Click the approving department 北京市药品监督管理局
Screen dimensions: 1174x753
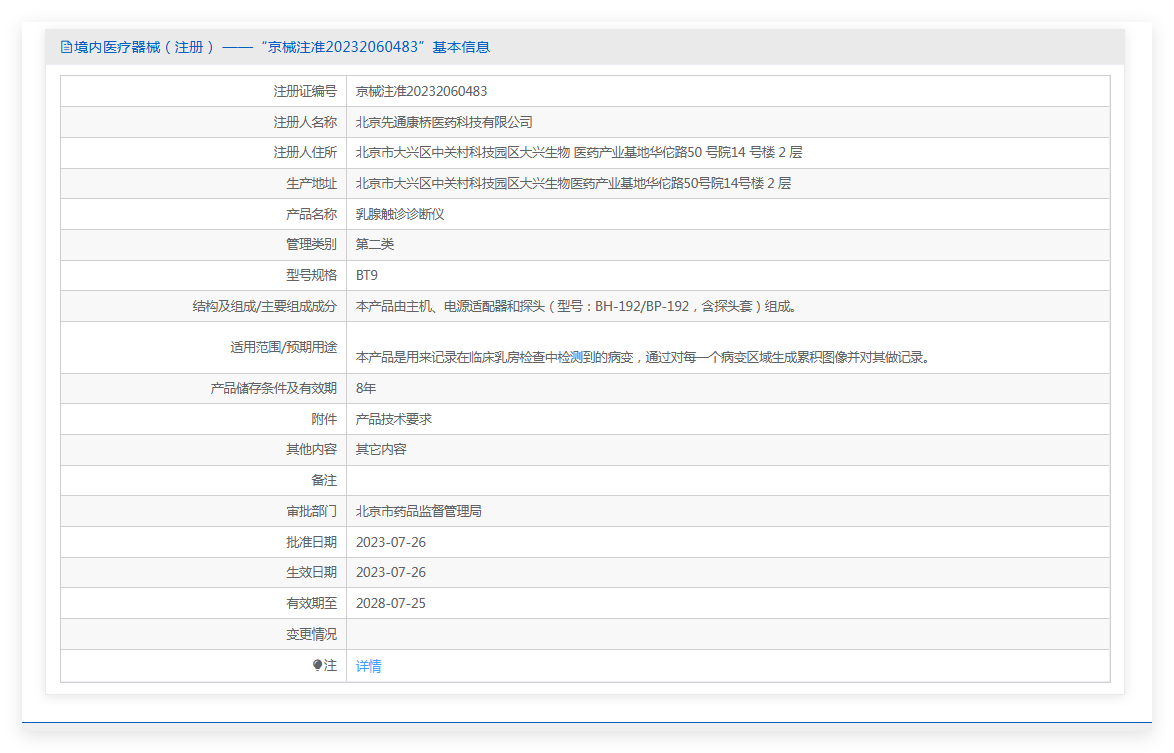coord(419,511)
